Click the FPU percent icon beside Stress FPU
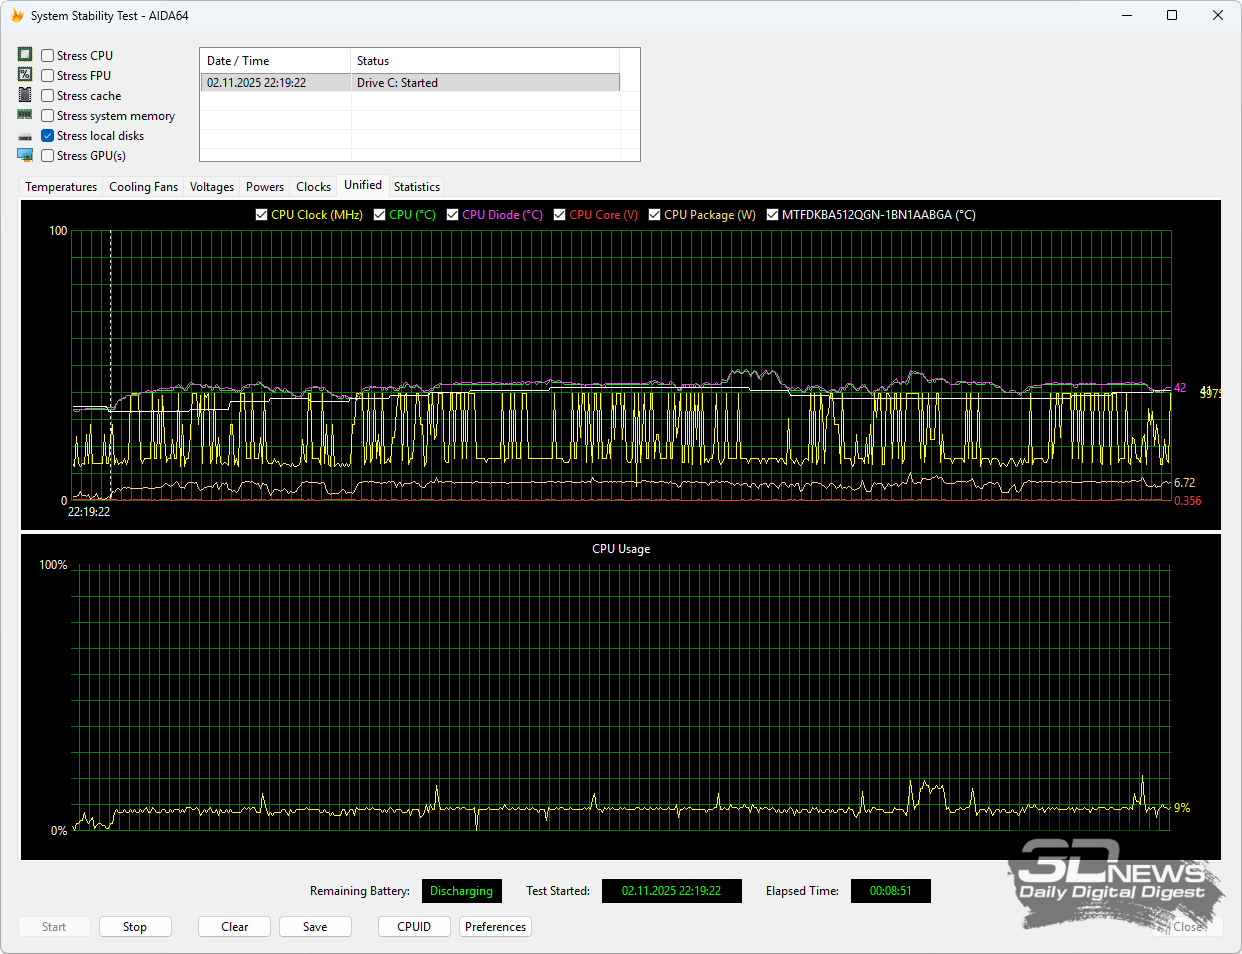 (25, 75)
